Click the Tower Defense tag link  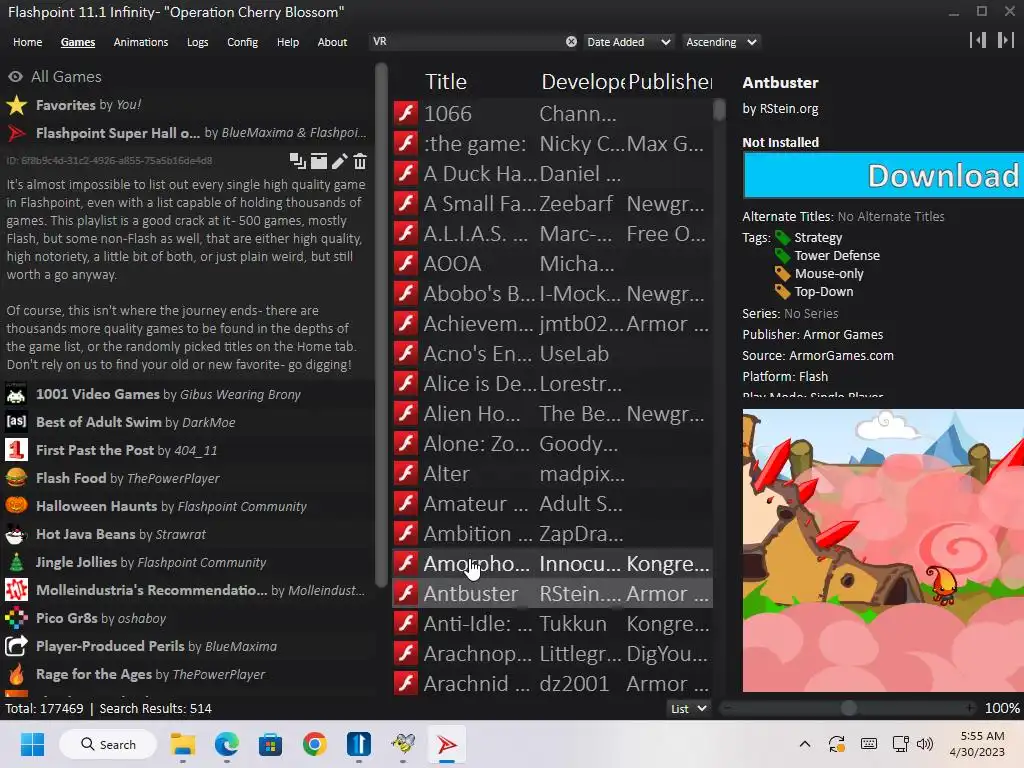837,255
